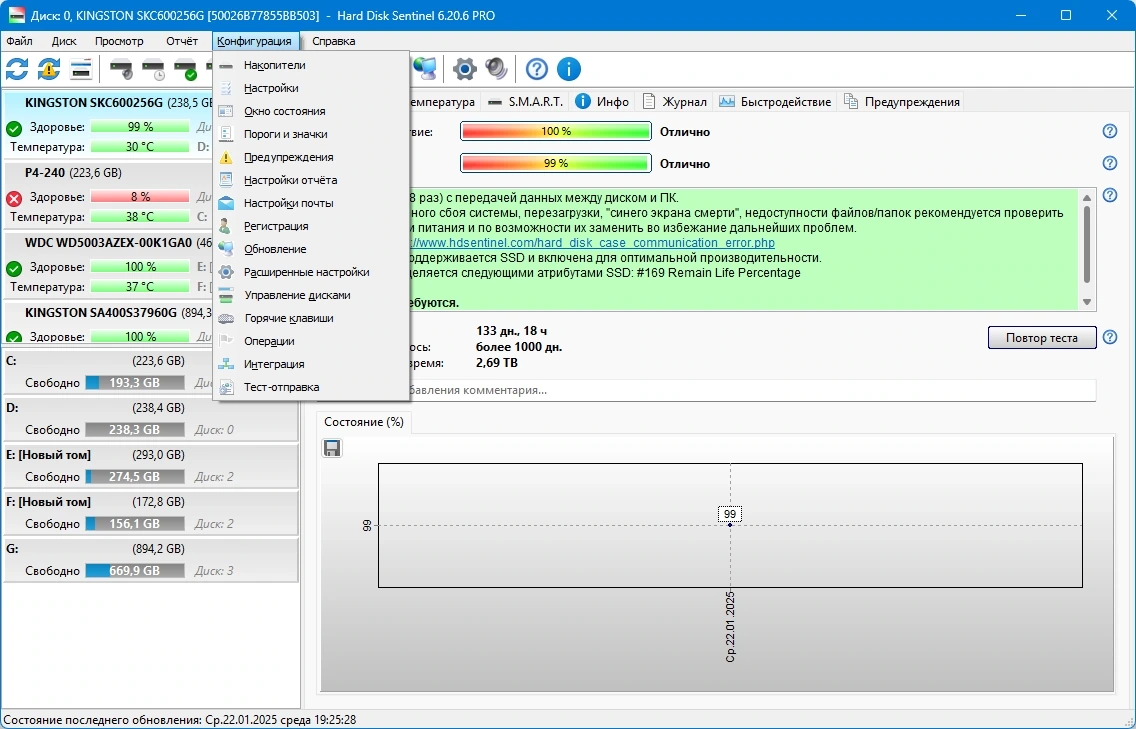Choose the Регистрация menu entry
Image resolution: width=1136 pixels, height=729 pixels.
click(311, 226)
